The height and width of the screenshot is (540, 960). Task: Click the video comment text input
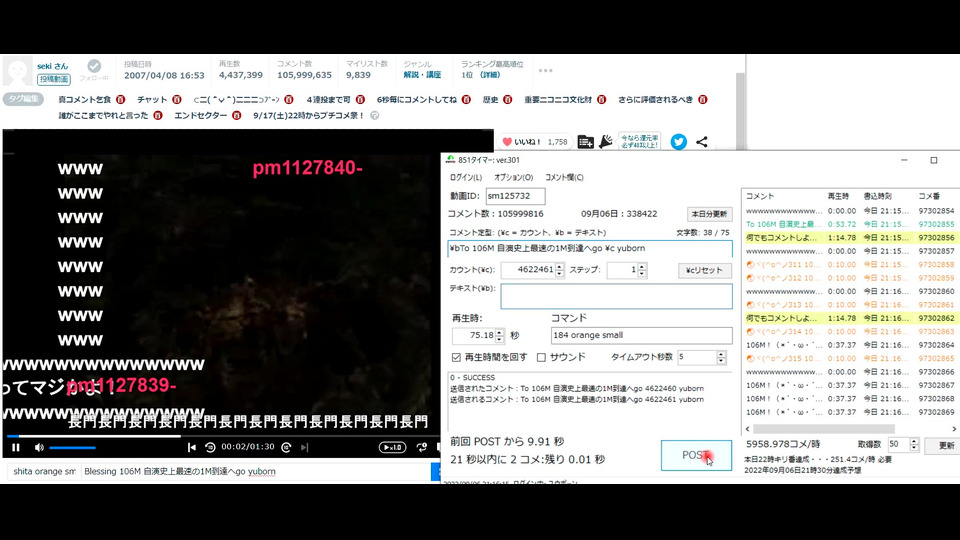tap(255, 471)
